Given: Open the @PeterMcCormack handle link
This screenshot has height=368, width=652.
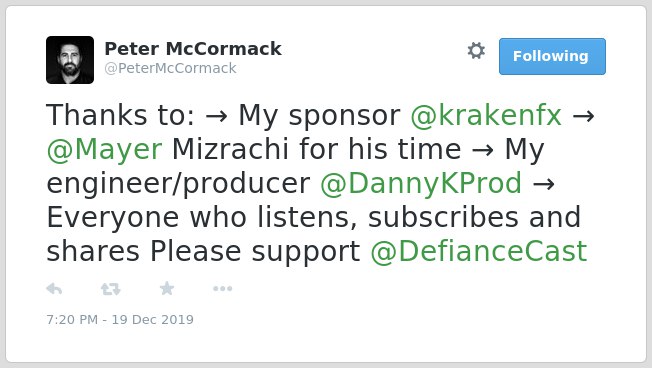Looking at the screenshot, I should pos(170,68).
